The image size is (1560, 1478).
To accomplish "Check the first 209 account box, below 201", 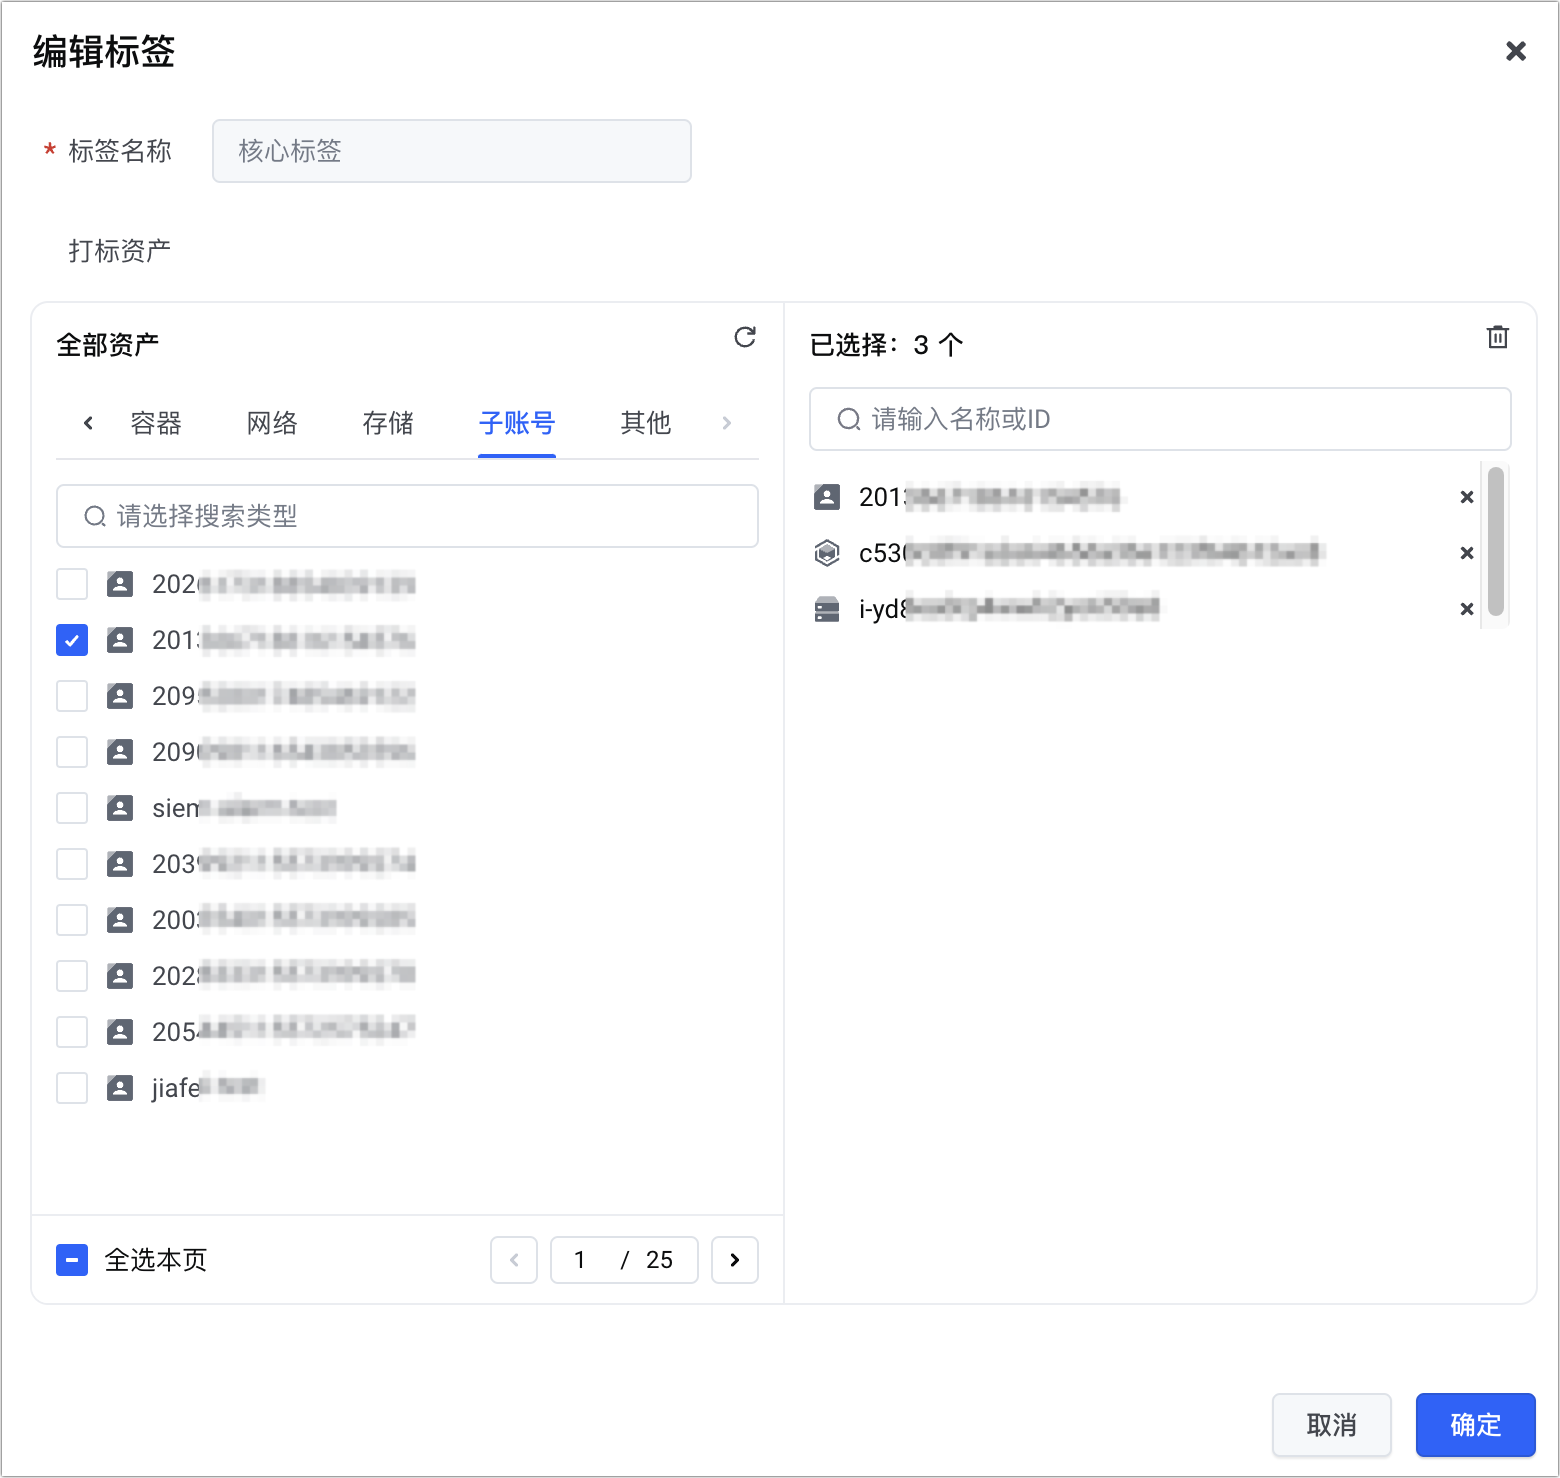I will point(72,696).
